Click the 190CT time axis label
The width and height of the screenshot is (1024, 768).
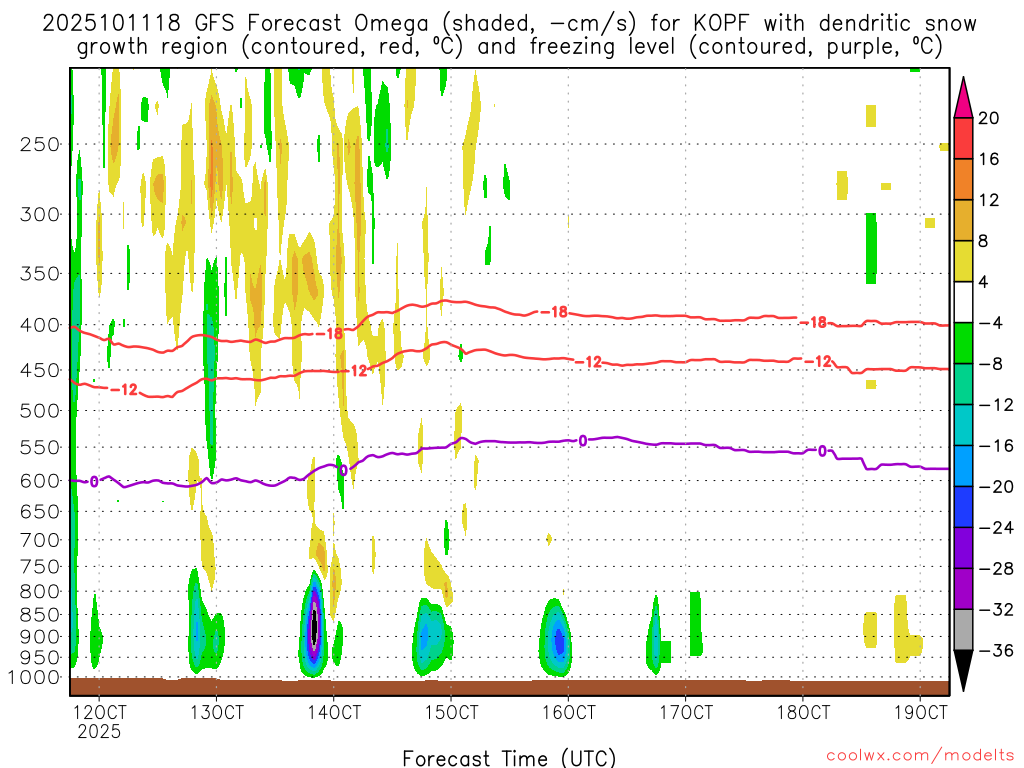920,712
